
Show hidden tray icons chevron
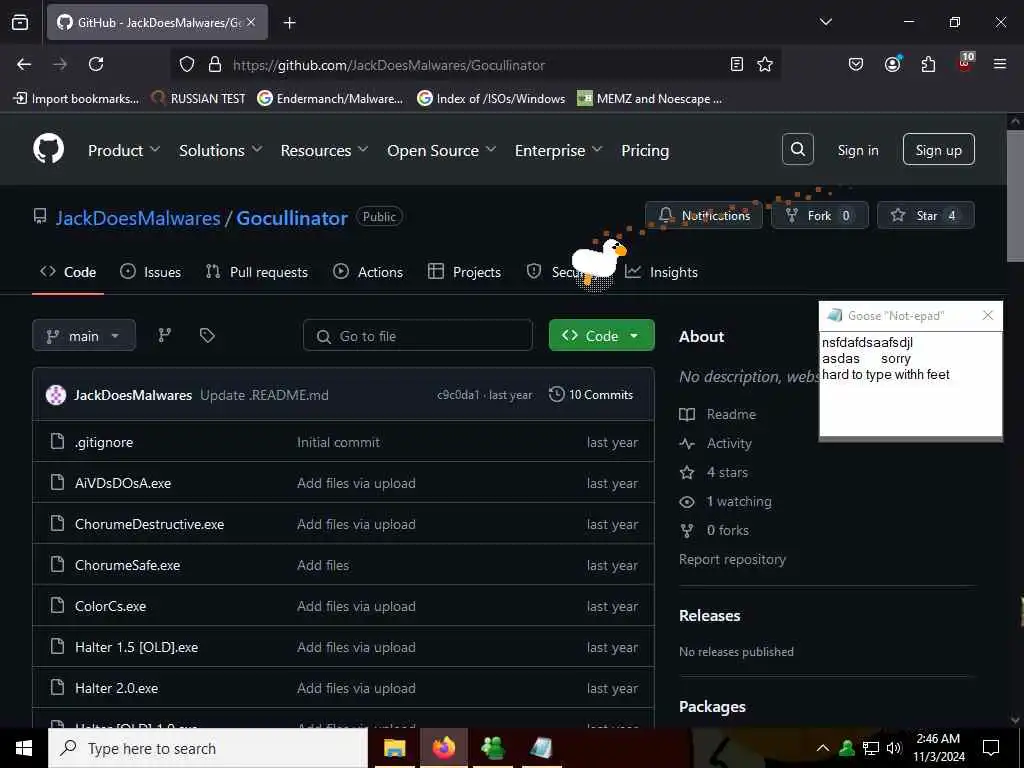[823, 748]
